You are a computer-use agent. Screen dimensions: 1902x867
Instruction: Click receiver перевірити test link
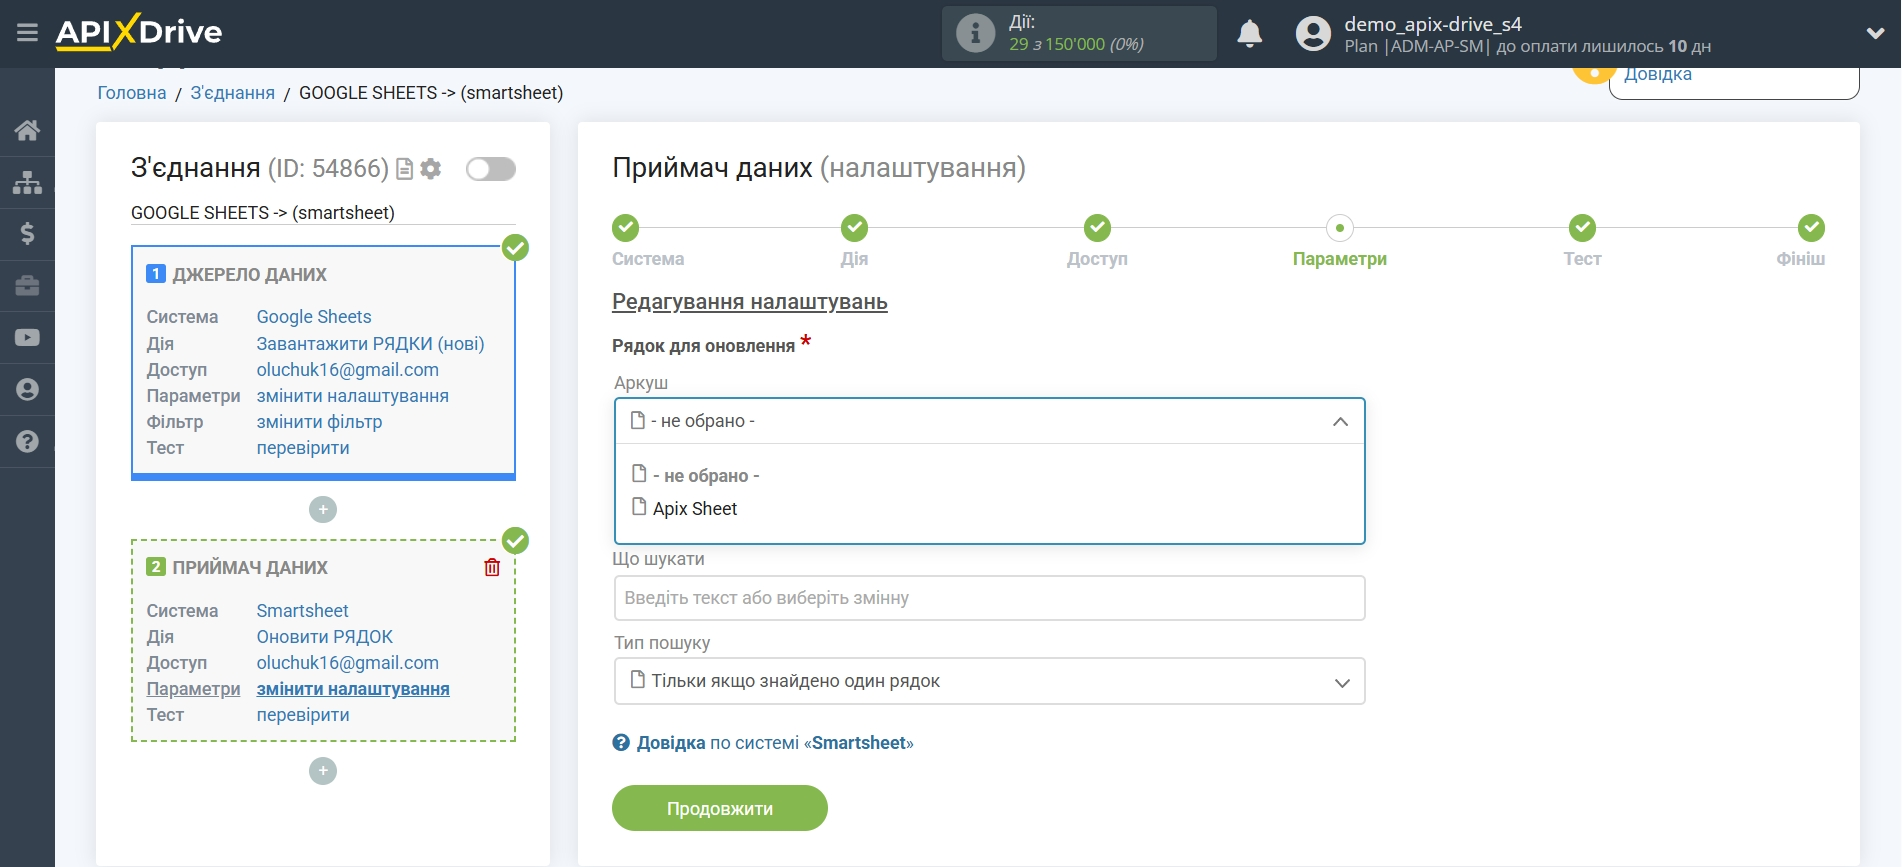click(303, 715)
